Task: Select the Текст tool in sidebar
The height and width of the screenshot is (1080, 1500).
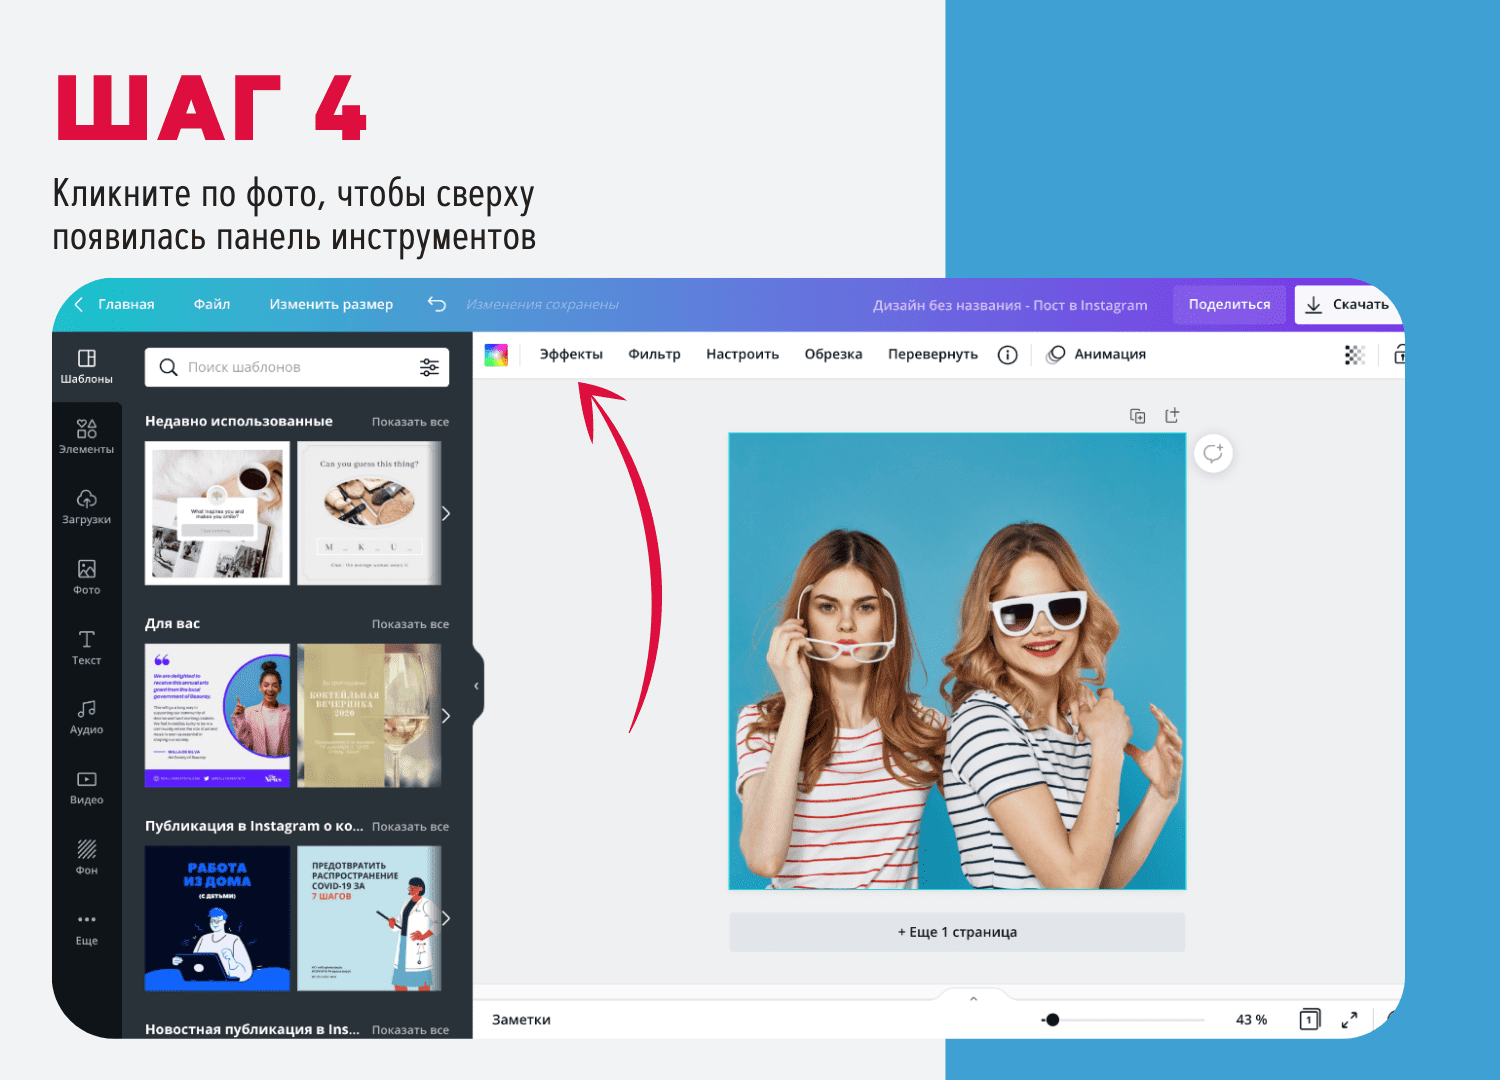Action: 87,647
